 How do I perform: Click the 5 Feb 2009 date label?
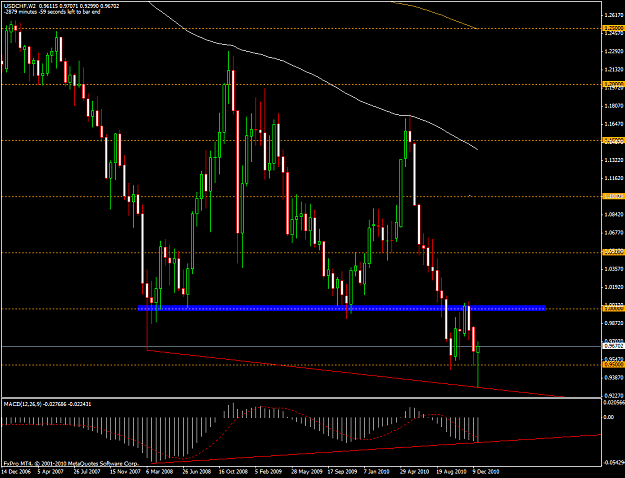[x=268, y=472]
